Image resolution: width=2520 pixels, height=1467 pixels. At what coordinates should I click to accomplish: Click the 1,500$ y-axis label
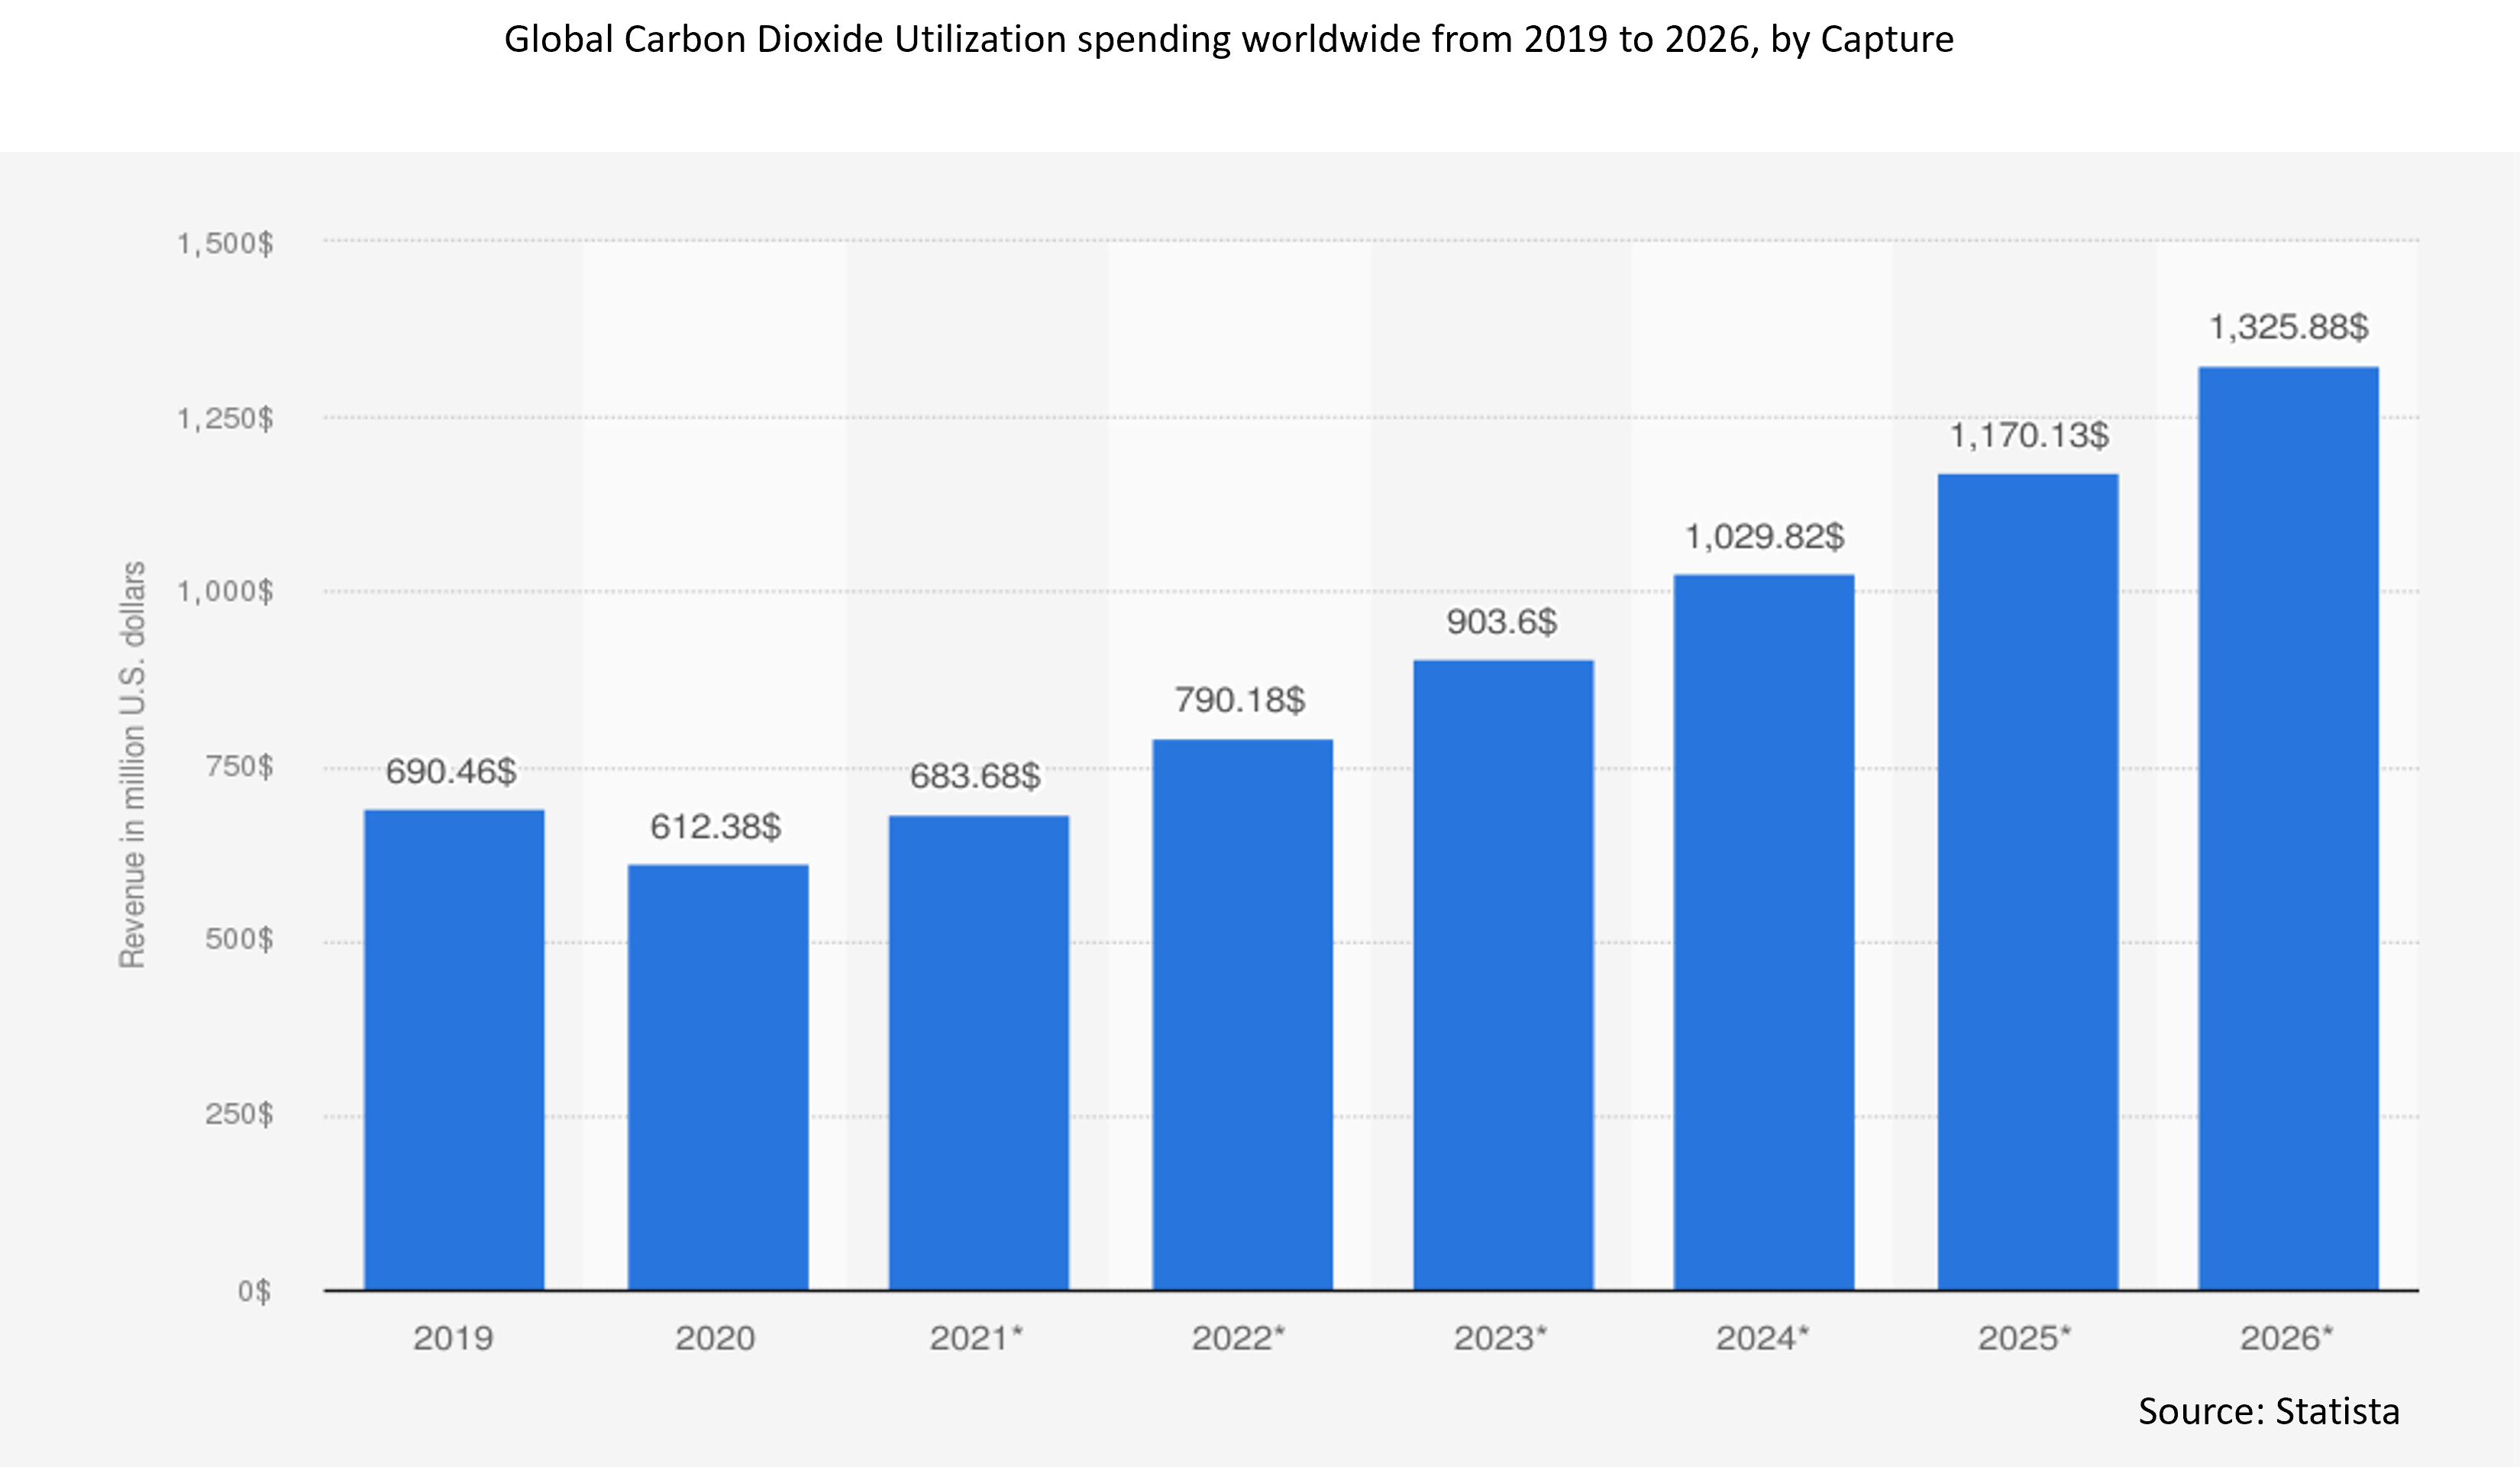[x=225, y=243]
